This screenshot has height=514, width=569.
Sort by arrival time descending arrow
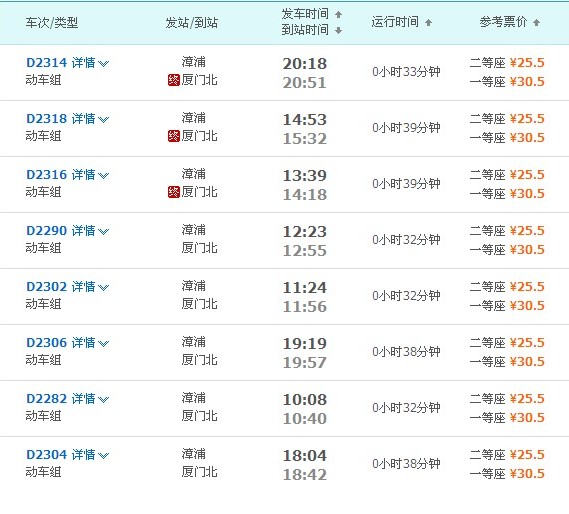[x=338, y=30]
